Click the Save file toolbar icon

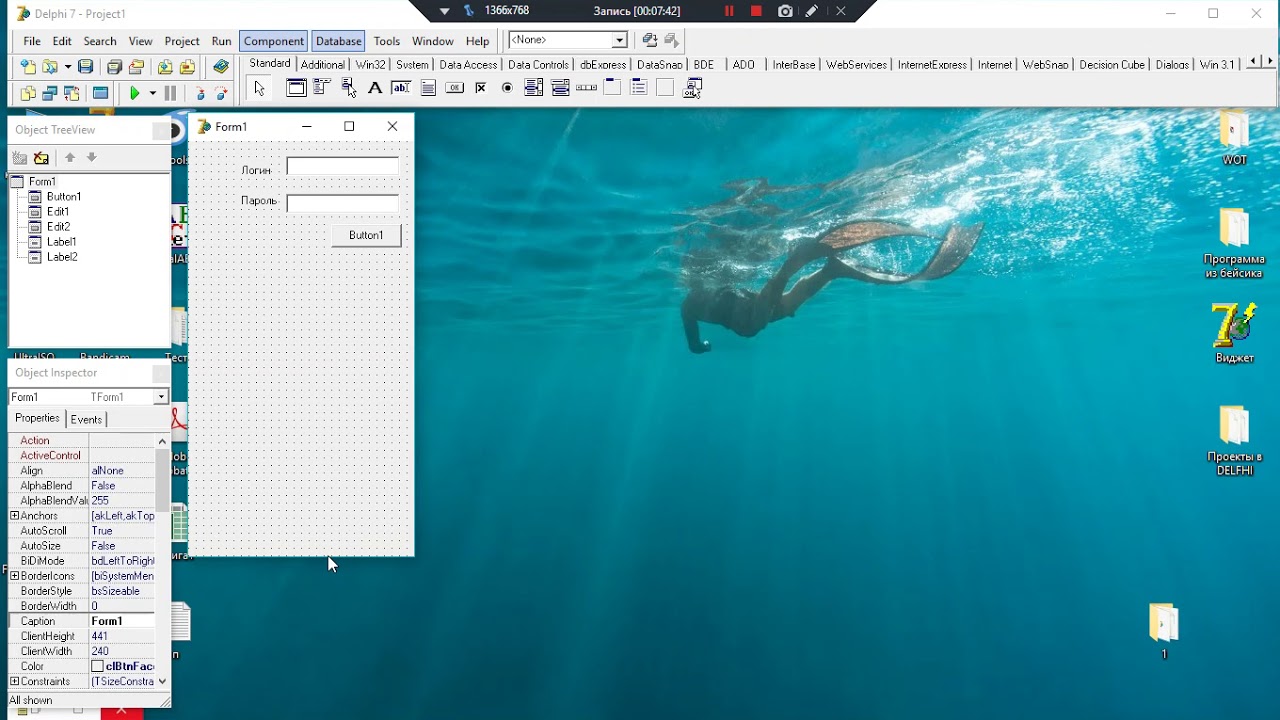coord(86,67)
